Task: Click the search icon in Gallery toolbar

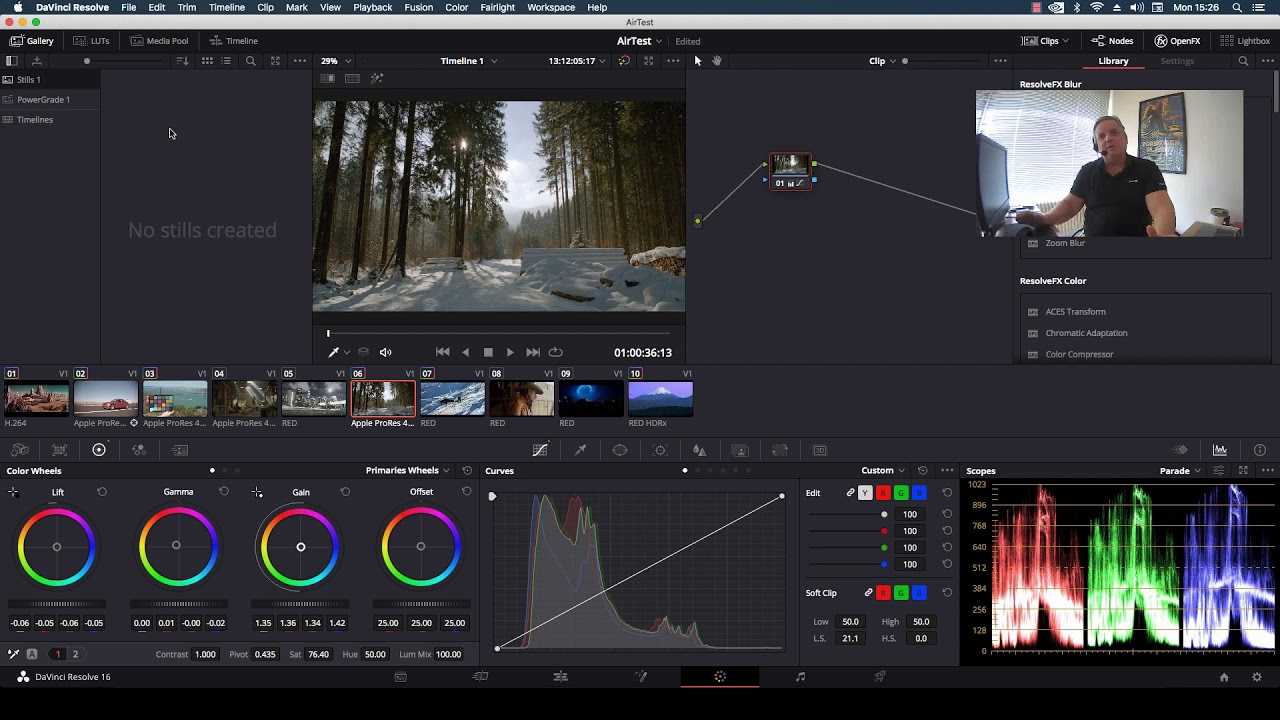Action: coord(250,61)
